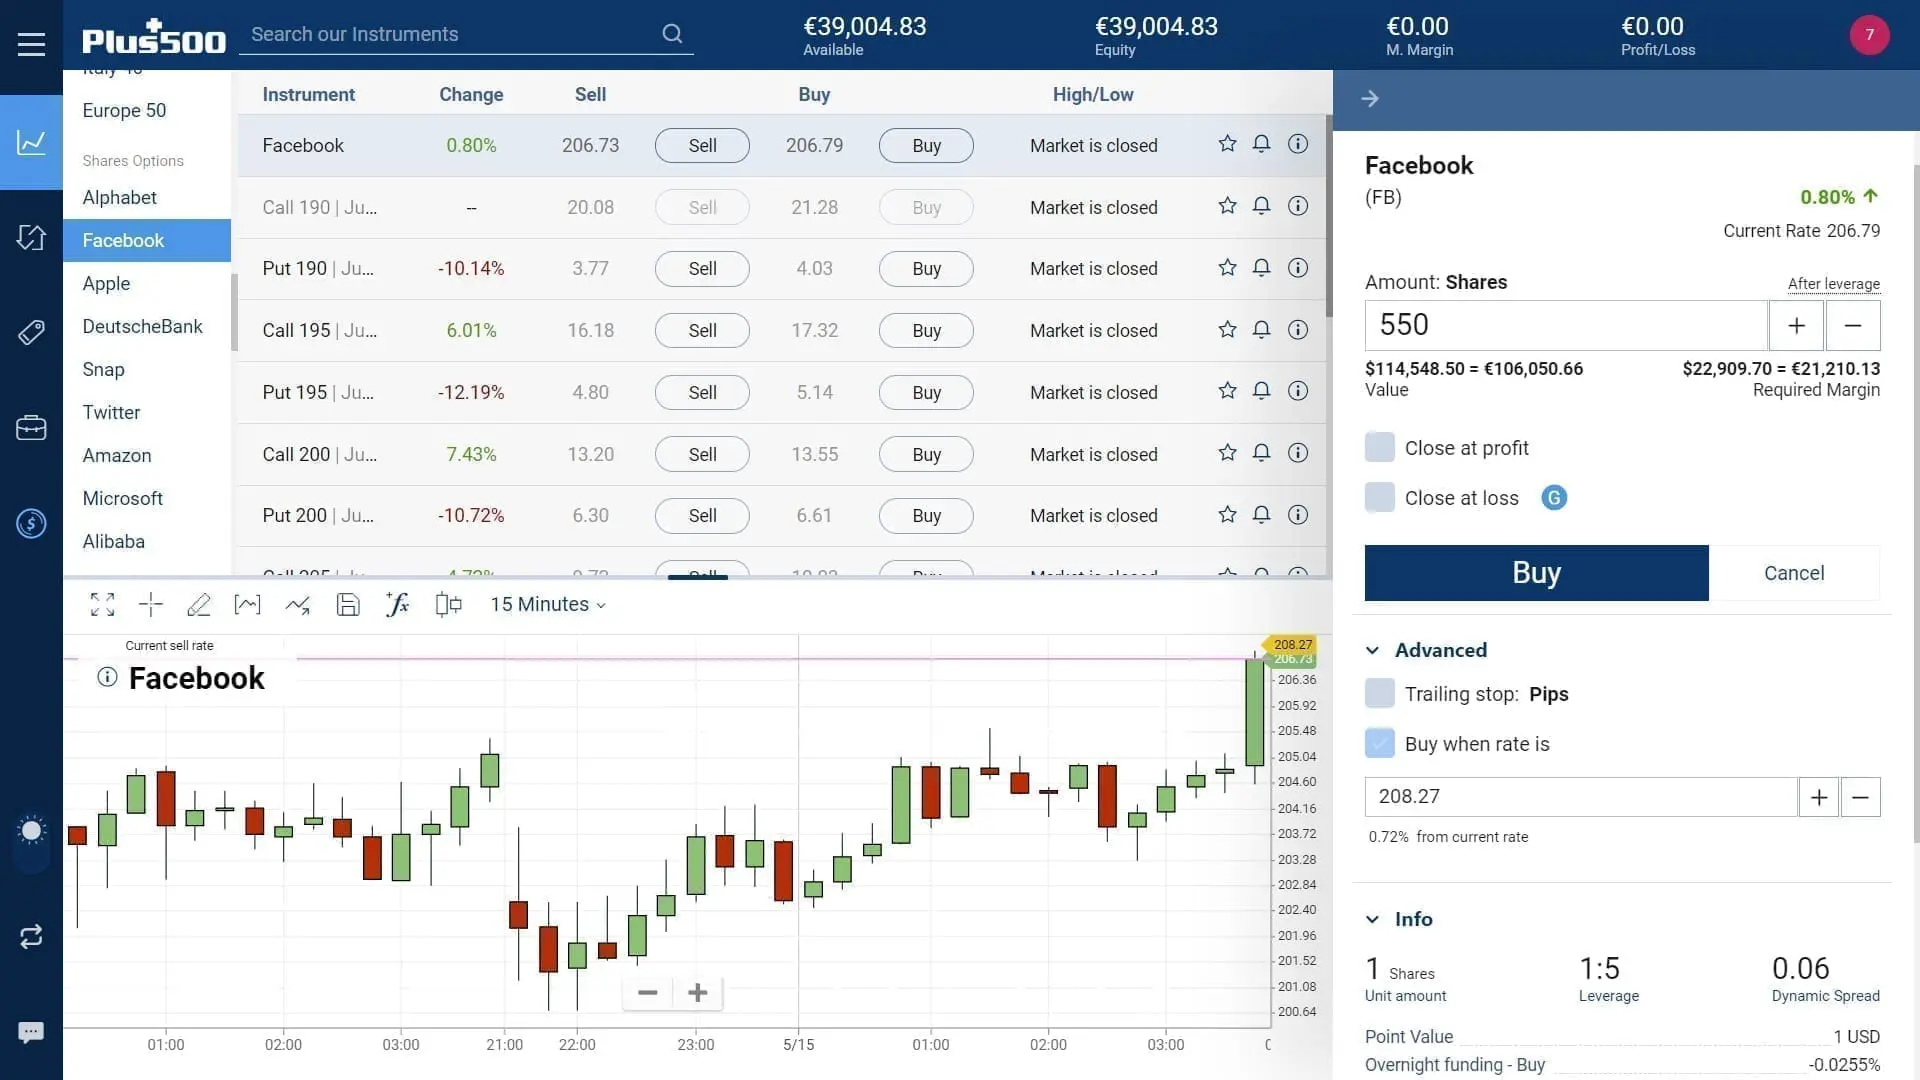The height and width of the screenshot is (1080, 1920).
Task: Enable Close at profit checkbox
Action: coord(1380,447)
